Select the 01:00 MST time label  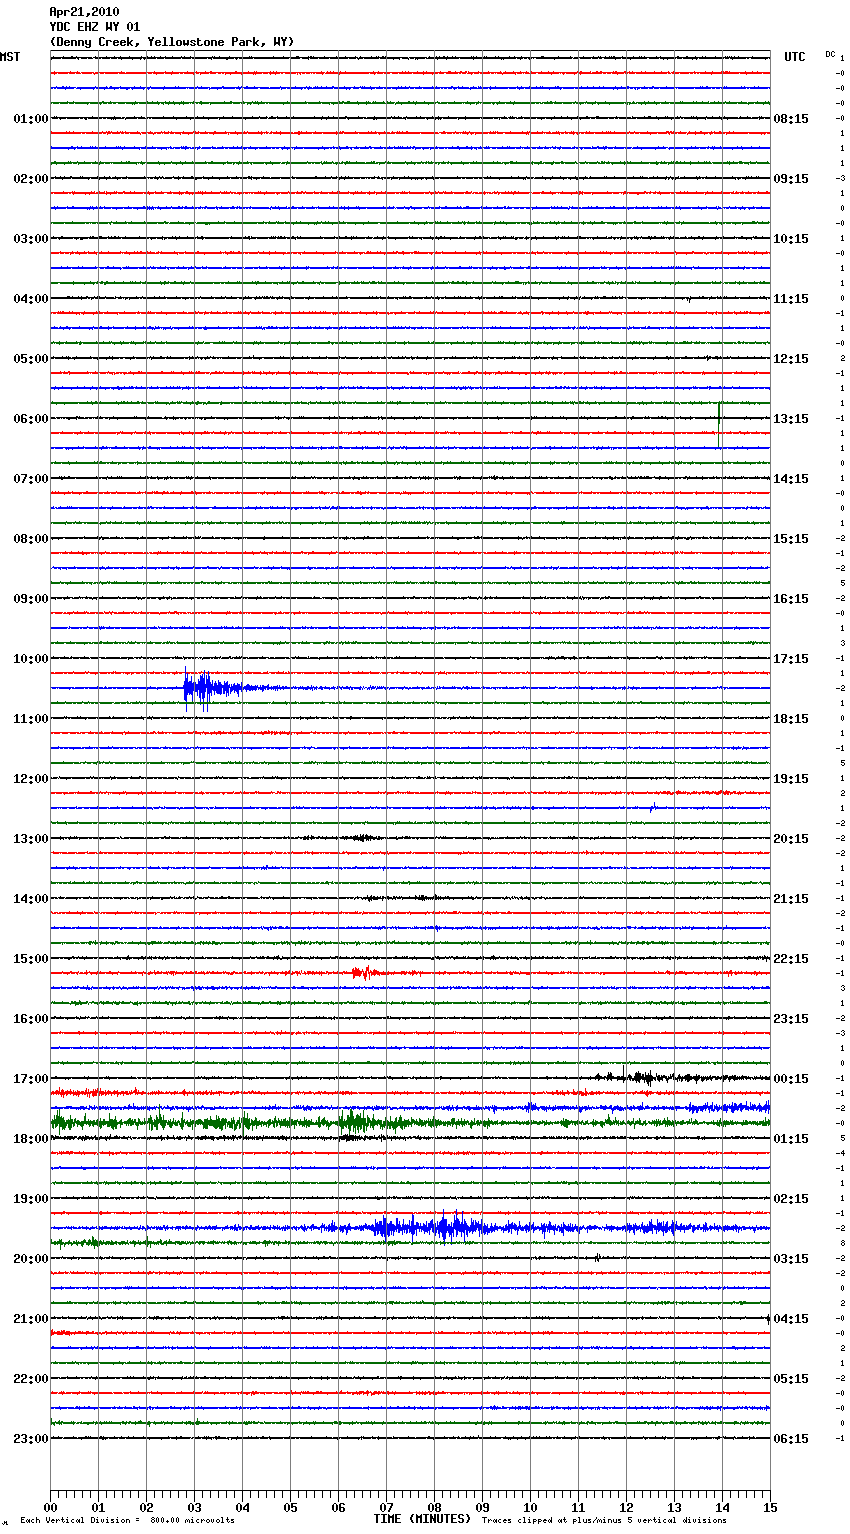click(30, 119)
